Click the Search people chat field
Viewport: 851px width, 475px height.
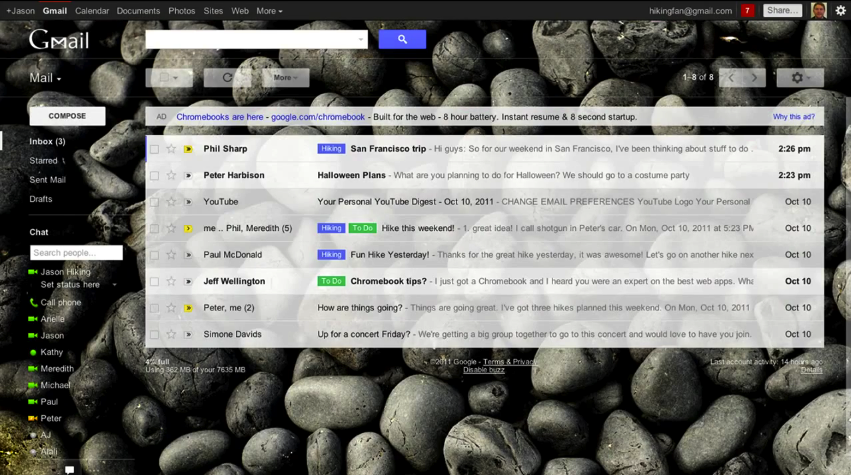pyautogui.click(x=76, y=253)
